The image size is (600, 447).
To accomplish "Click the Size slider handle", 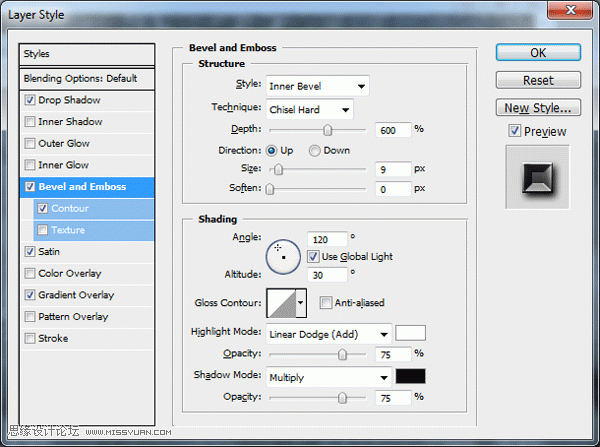I will click(279, 169).
